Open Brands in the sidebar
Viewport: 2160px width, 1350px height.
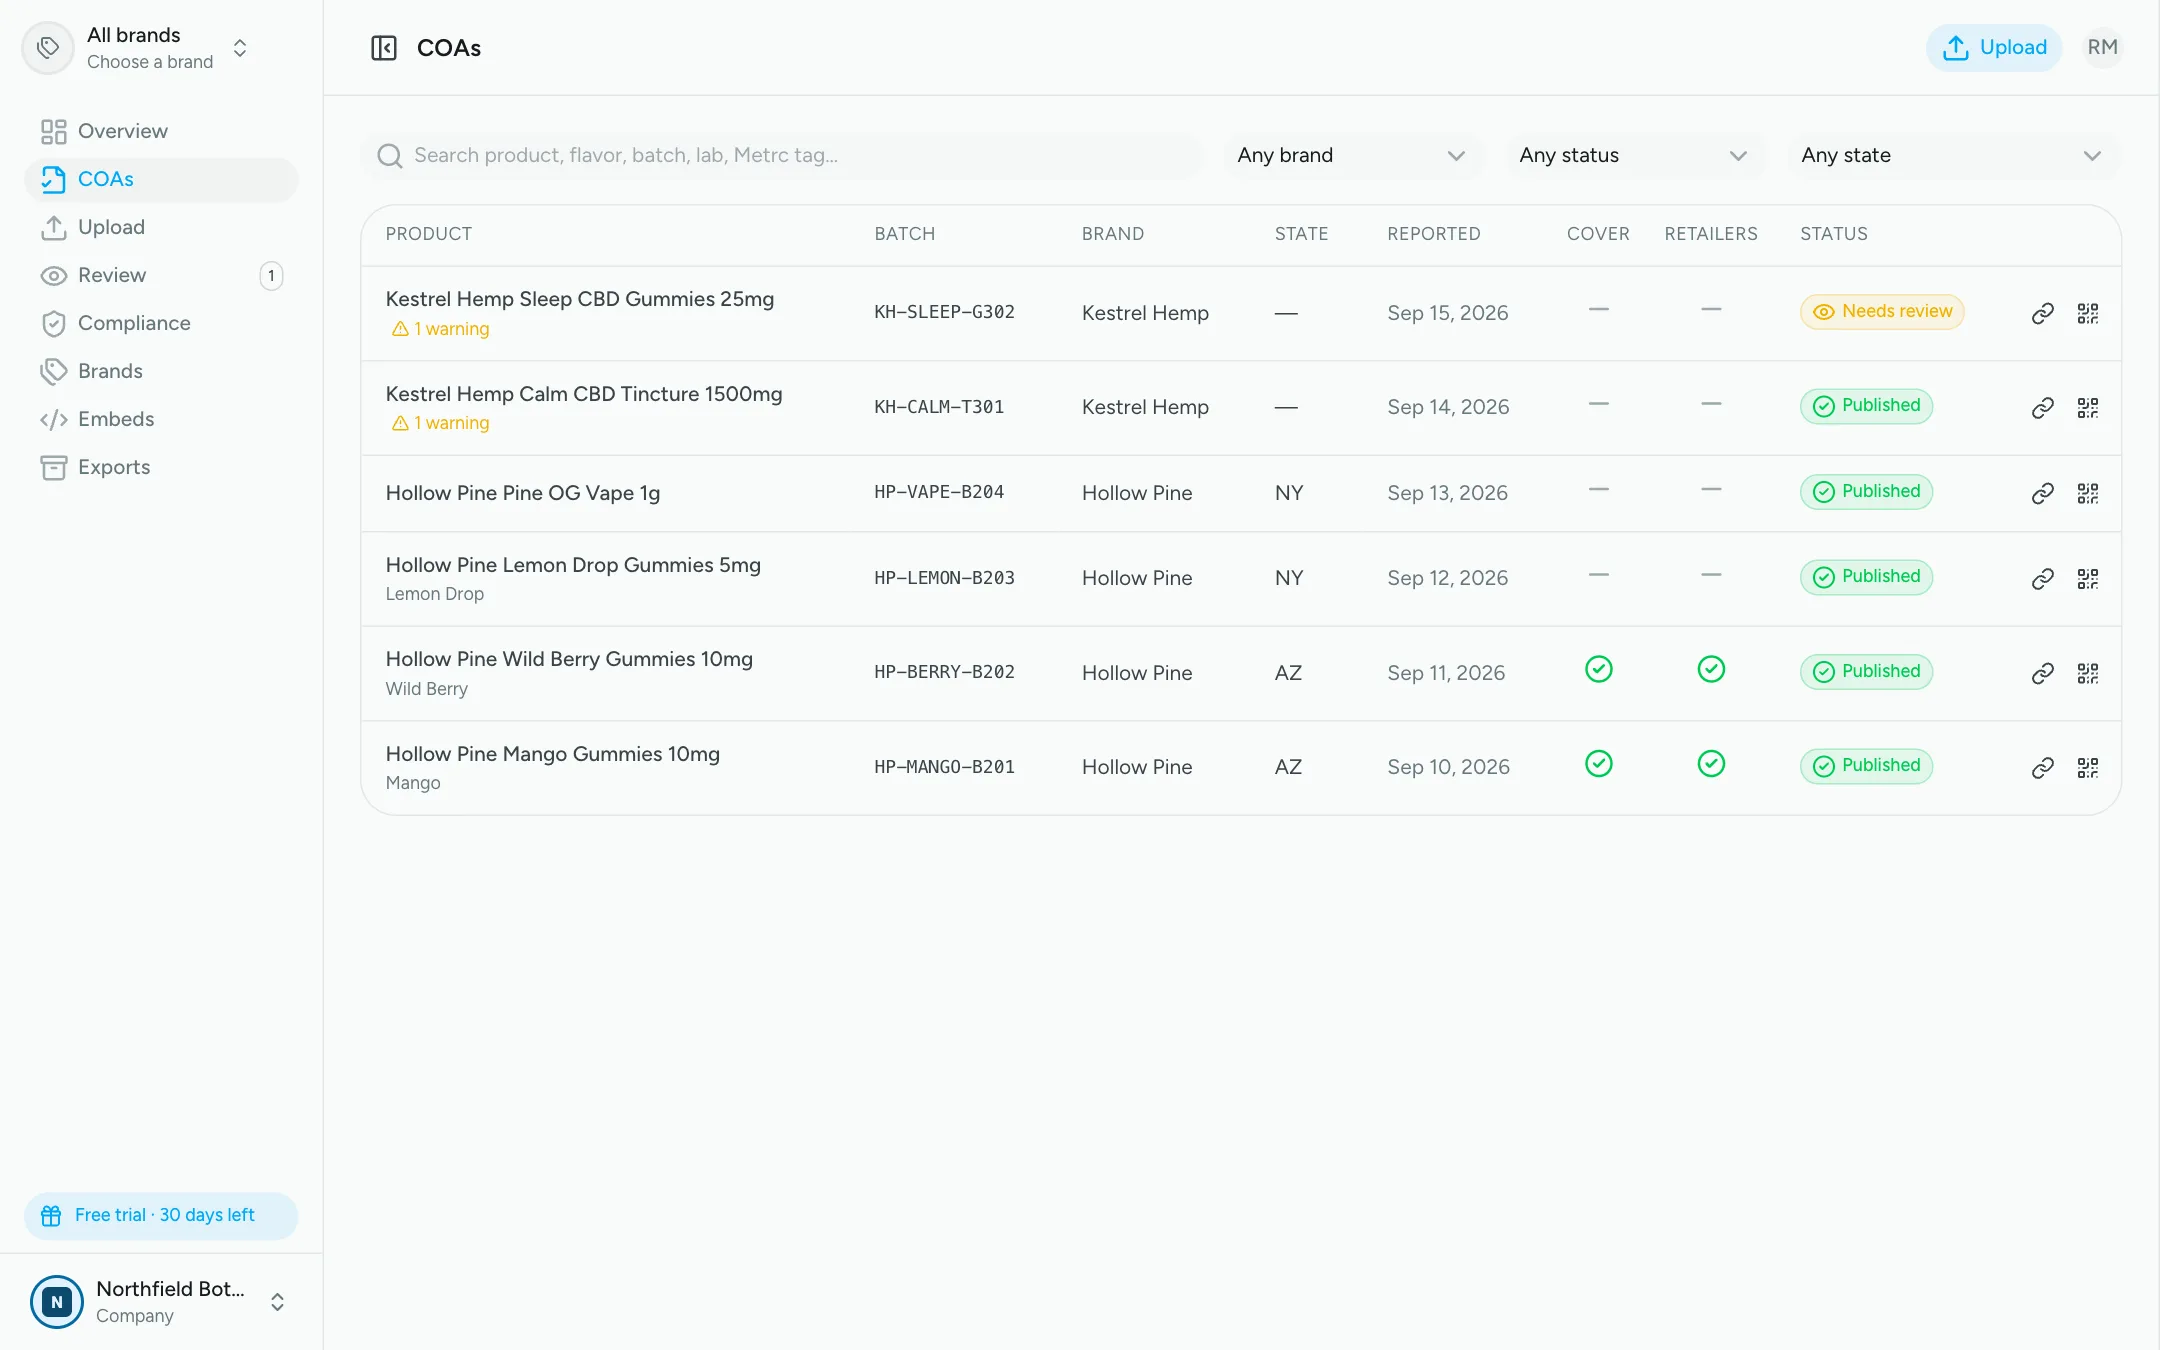point(161,371)
